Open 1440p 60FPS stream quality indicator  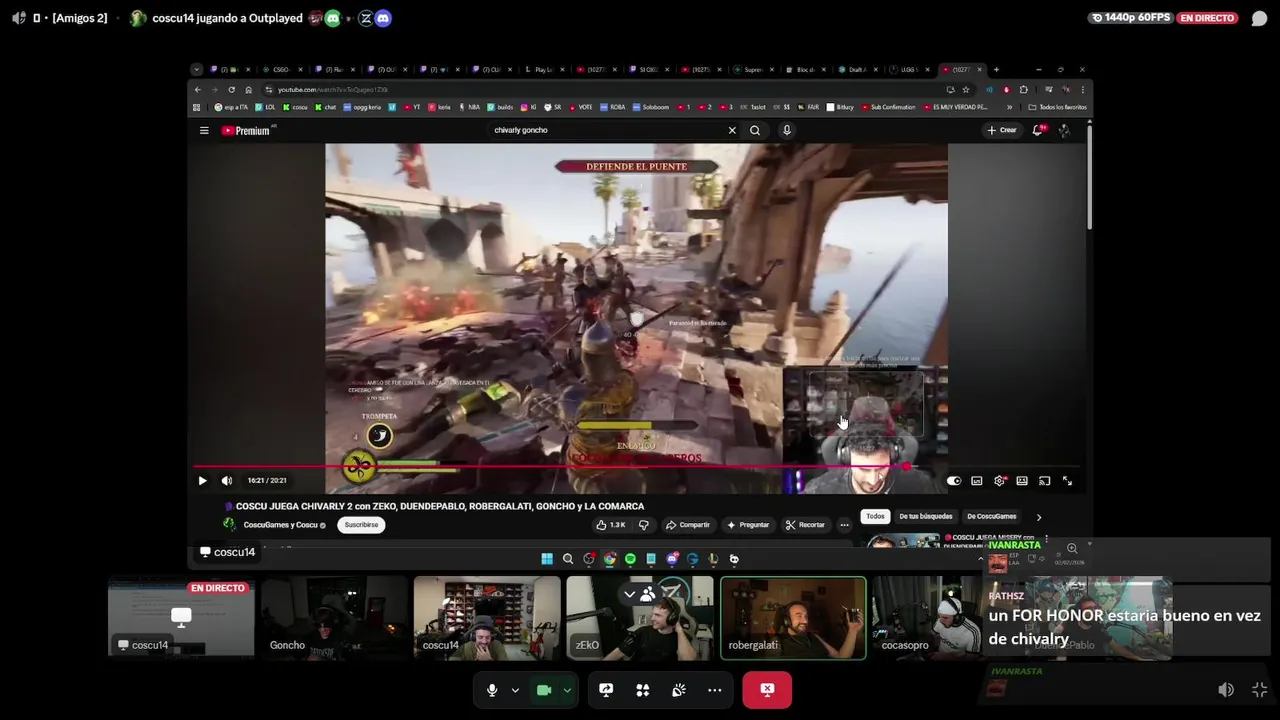(1131, 18)
